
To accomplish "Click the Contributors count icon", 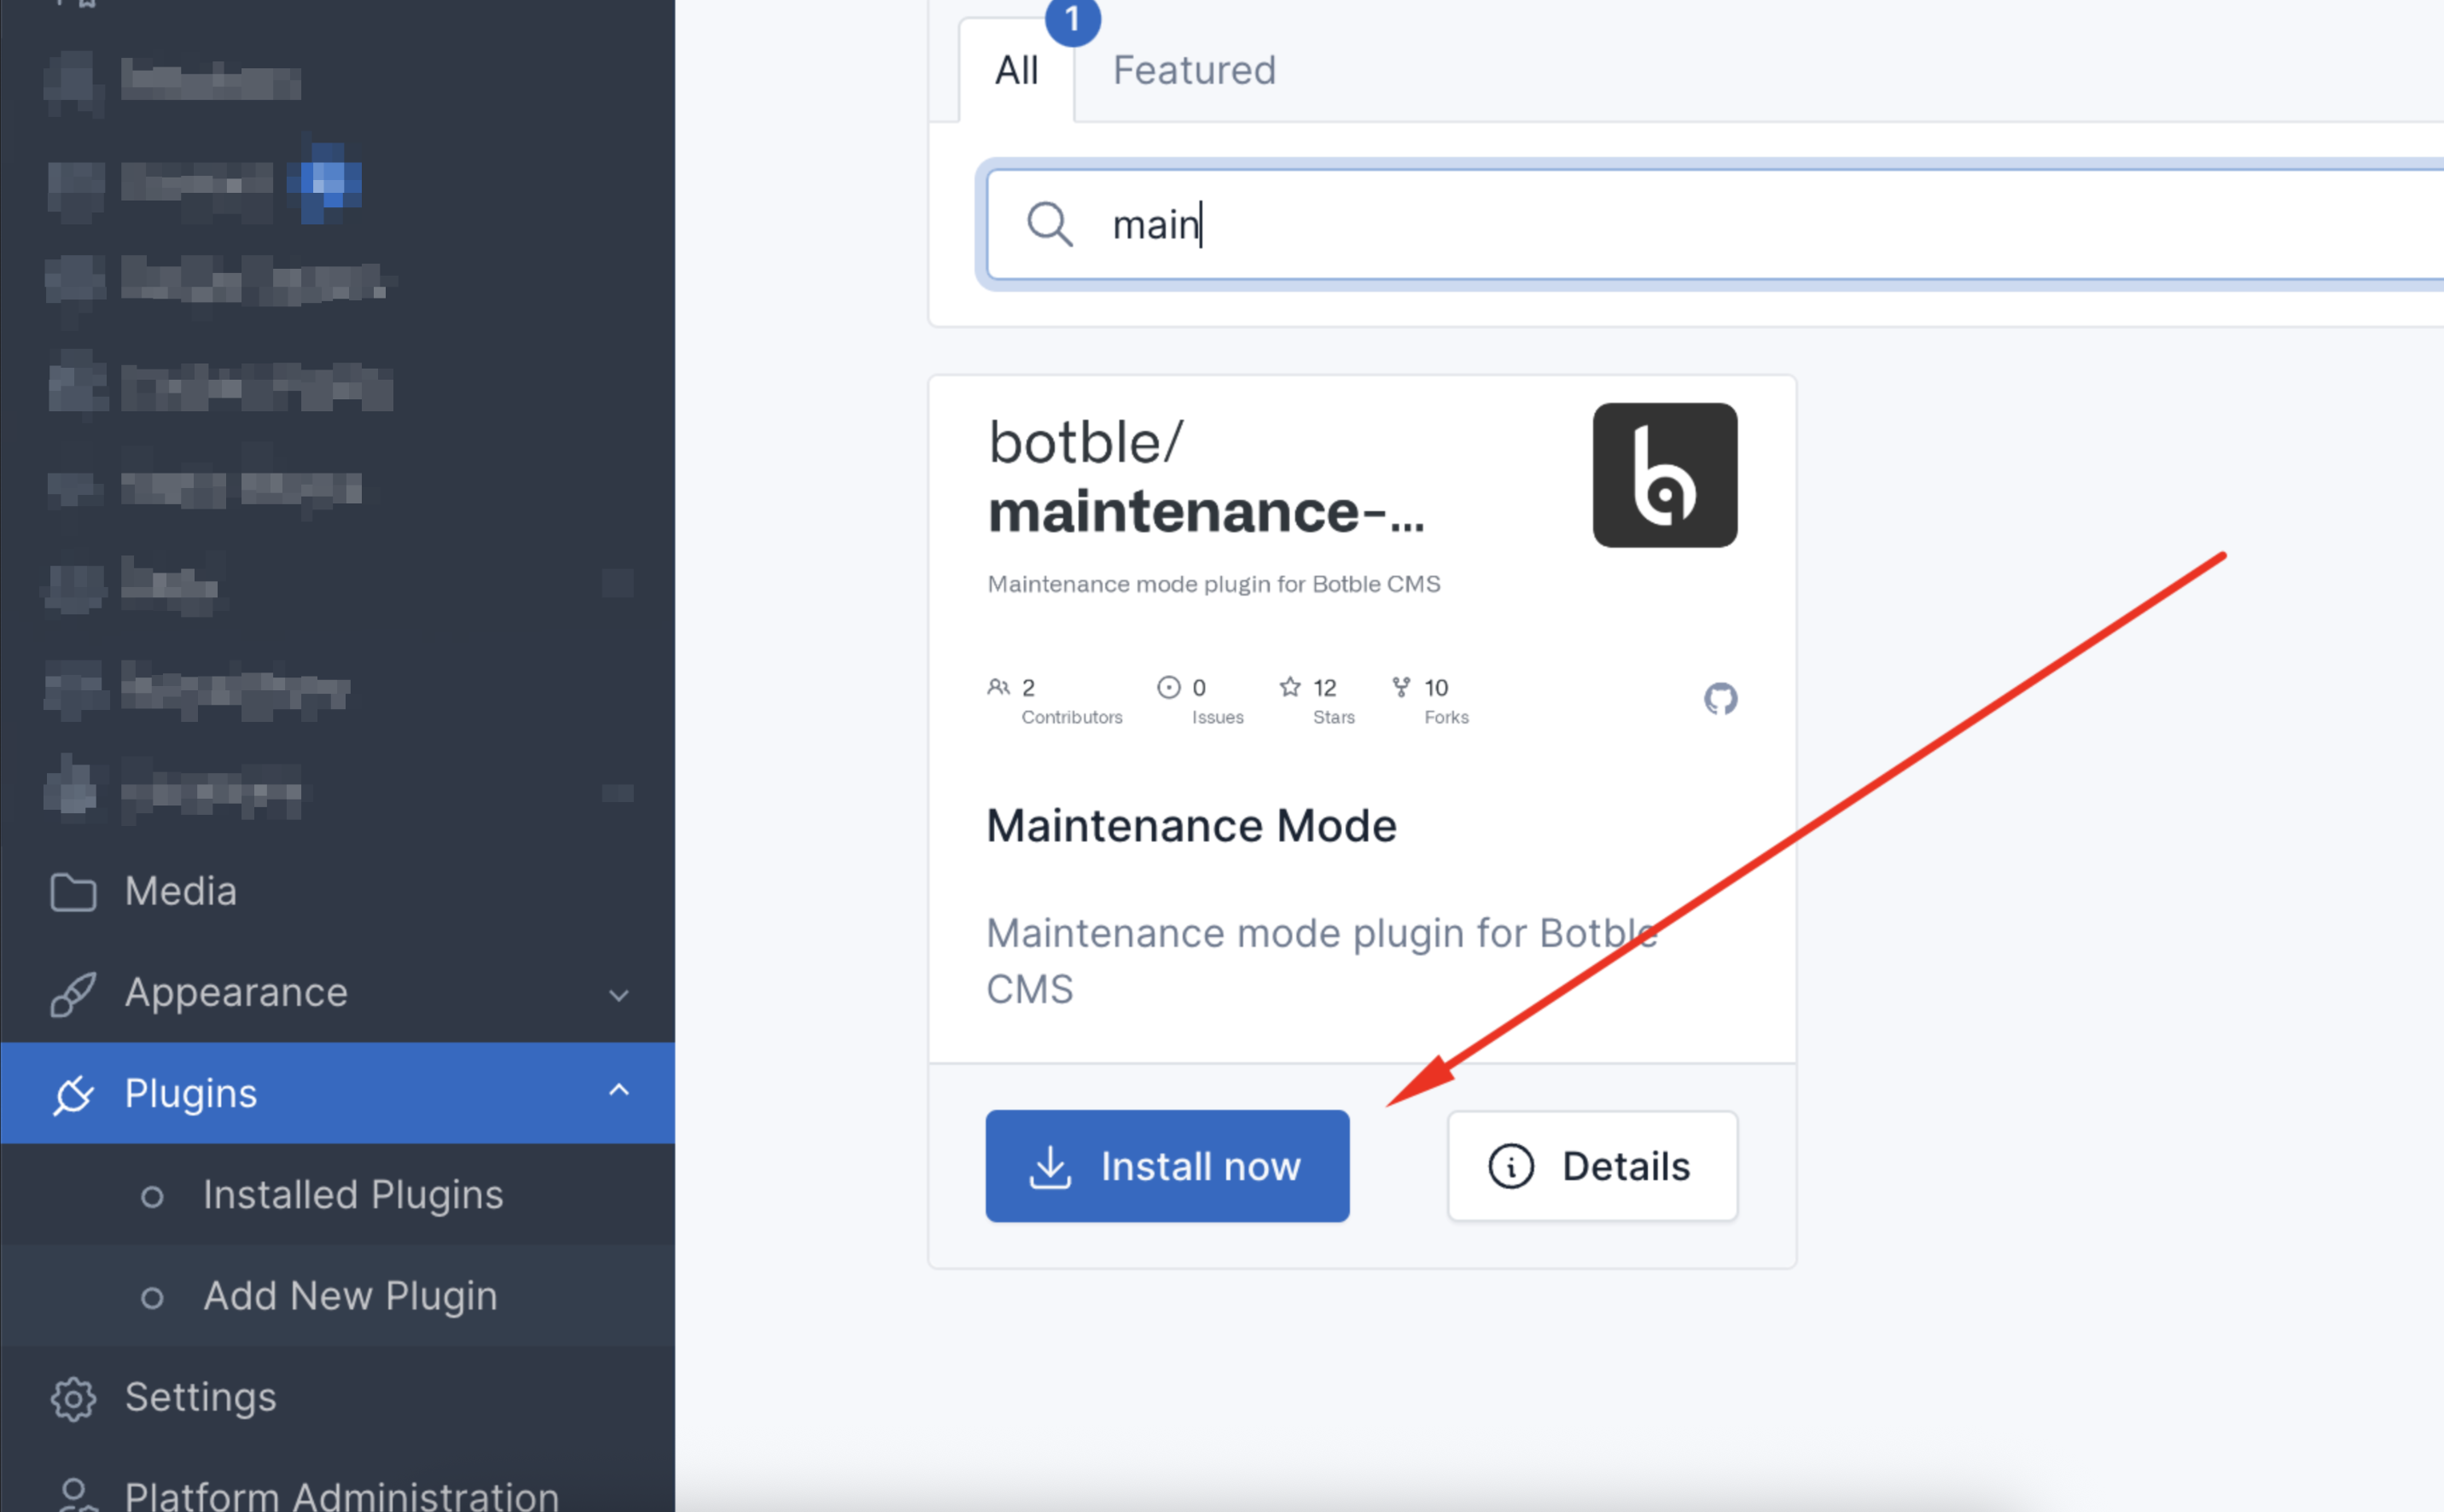I will click(998, 687).
